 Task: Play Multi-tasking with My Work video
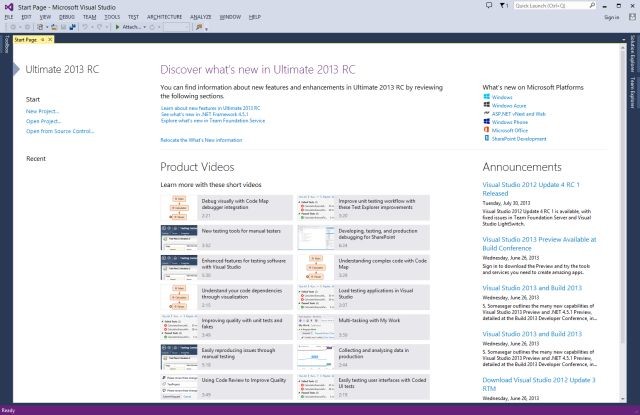pyautogui.click(x=363, y=327)
